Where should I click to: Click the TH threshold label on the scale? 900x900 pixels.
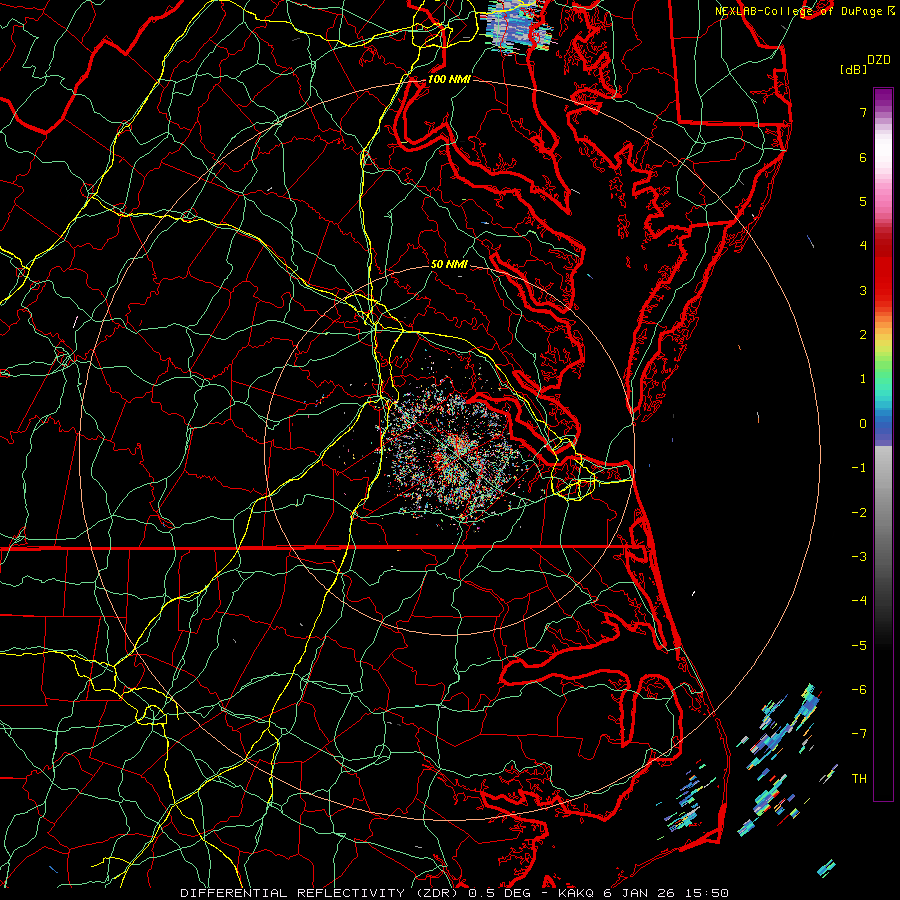859,779
